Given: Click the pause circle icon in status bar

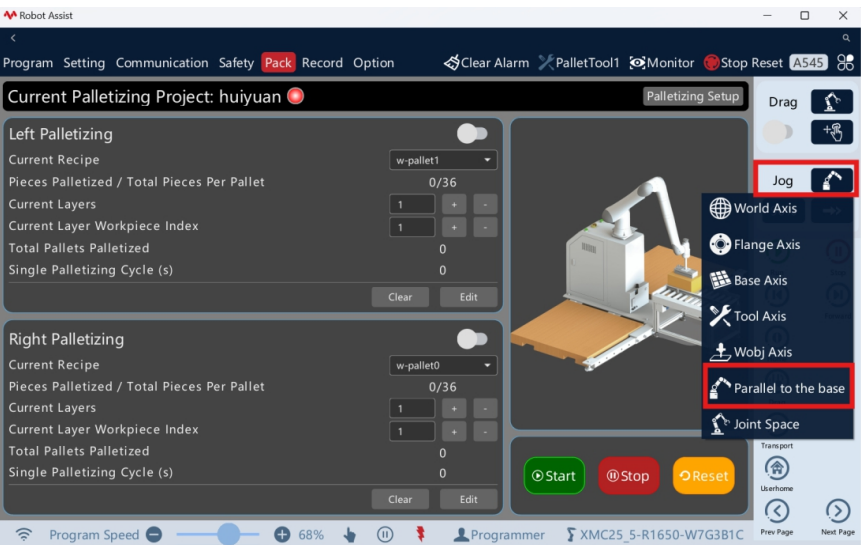Looking at the screenshot, I should (x=385, y=534).
